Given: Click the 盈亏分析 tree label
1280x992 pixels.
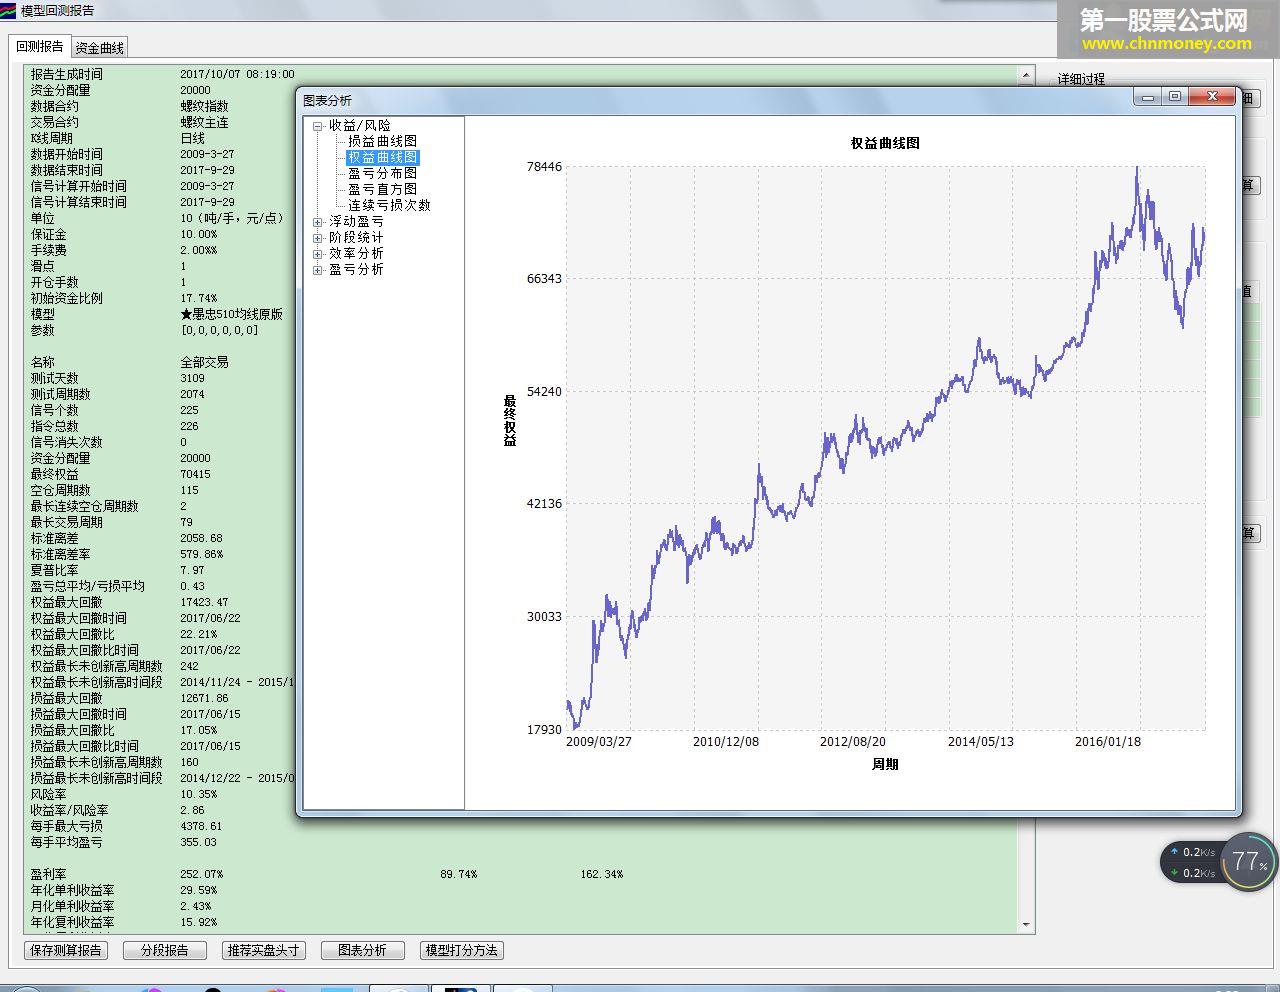Looking at the screenshot, I should coord(356,269).
